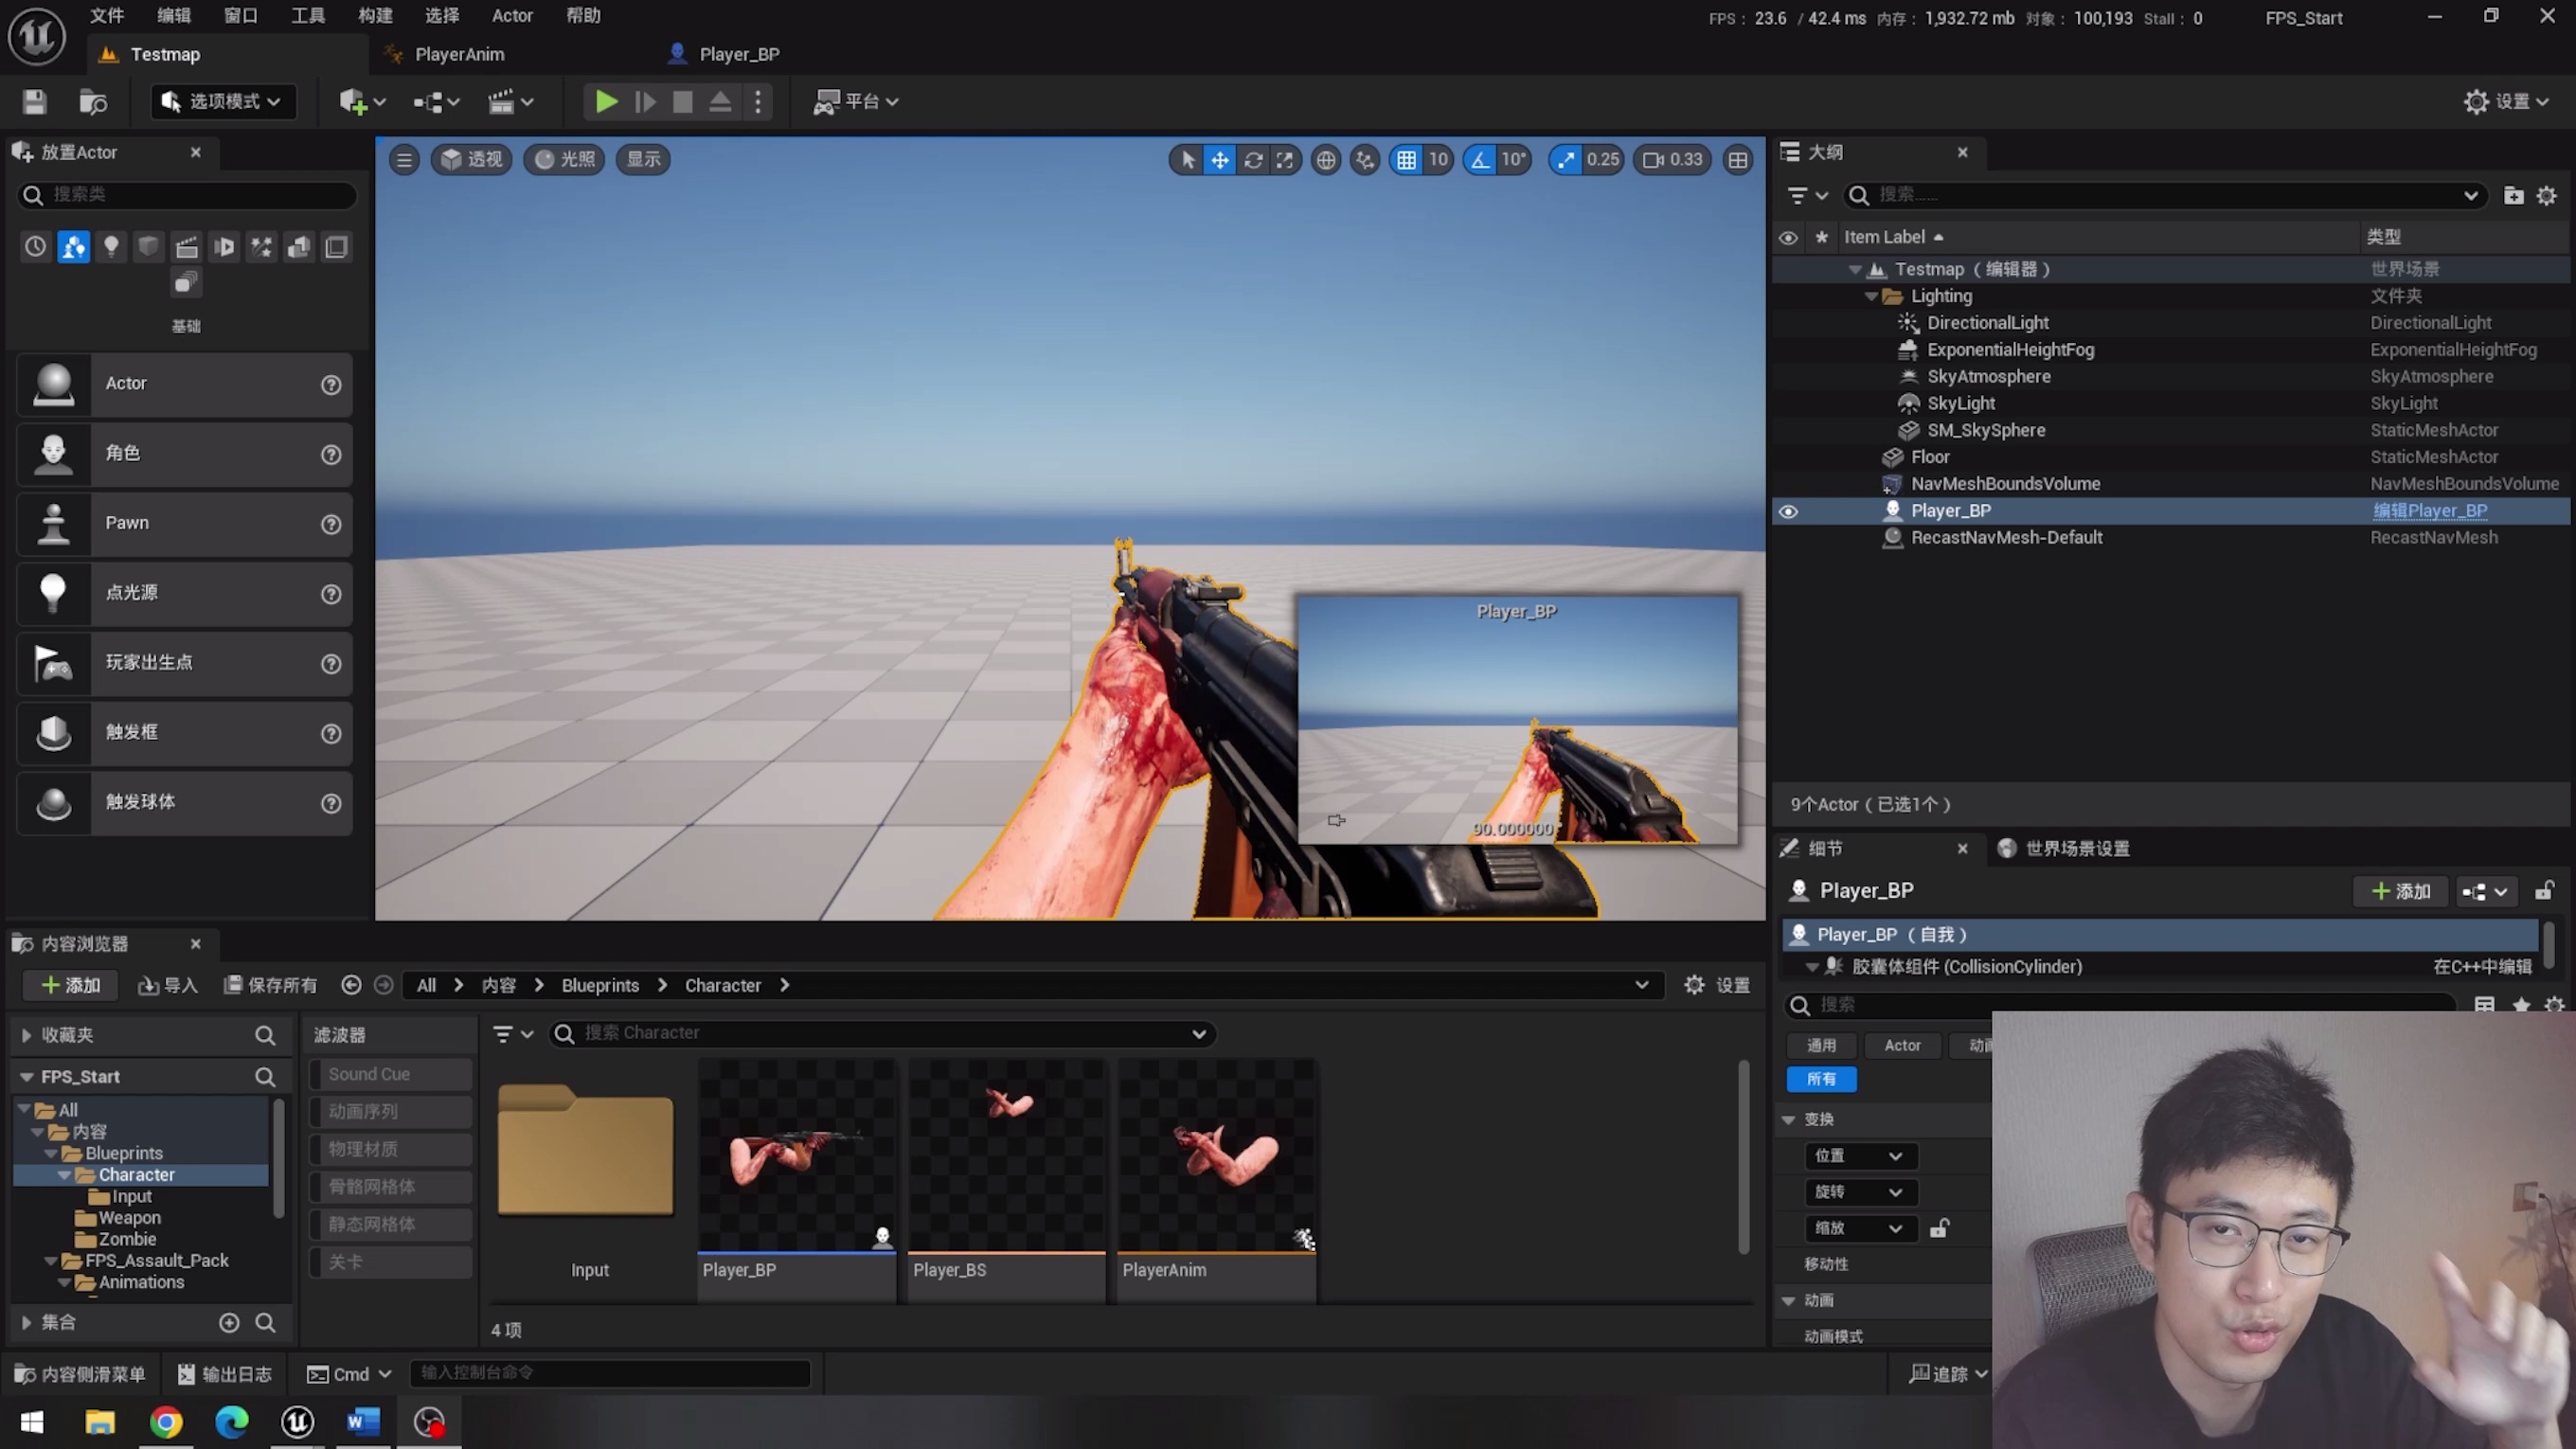Collapse the Lighting folder in outliner
Viewport: 2576px width, 1449px height.
[x=1871, y=296]
